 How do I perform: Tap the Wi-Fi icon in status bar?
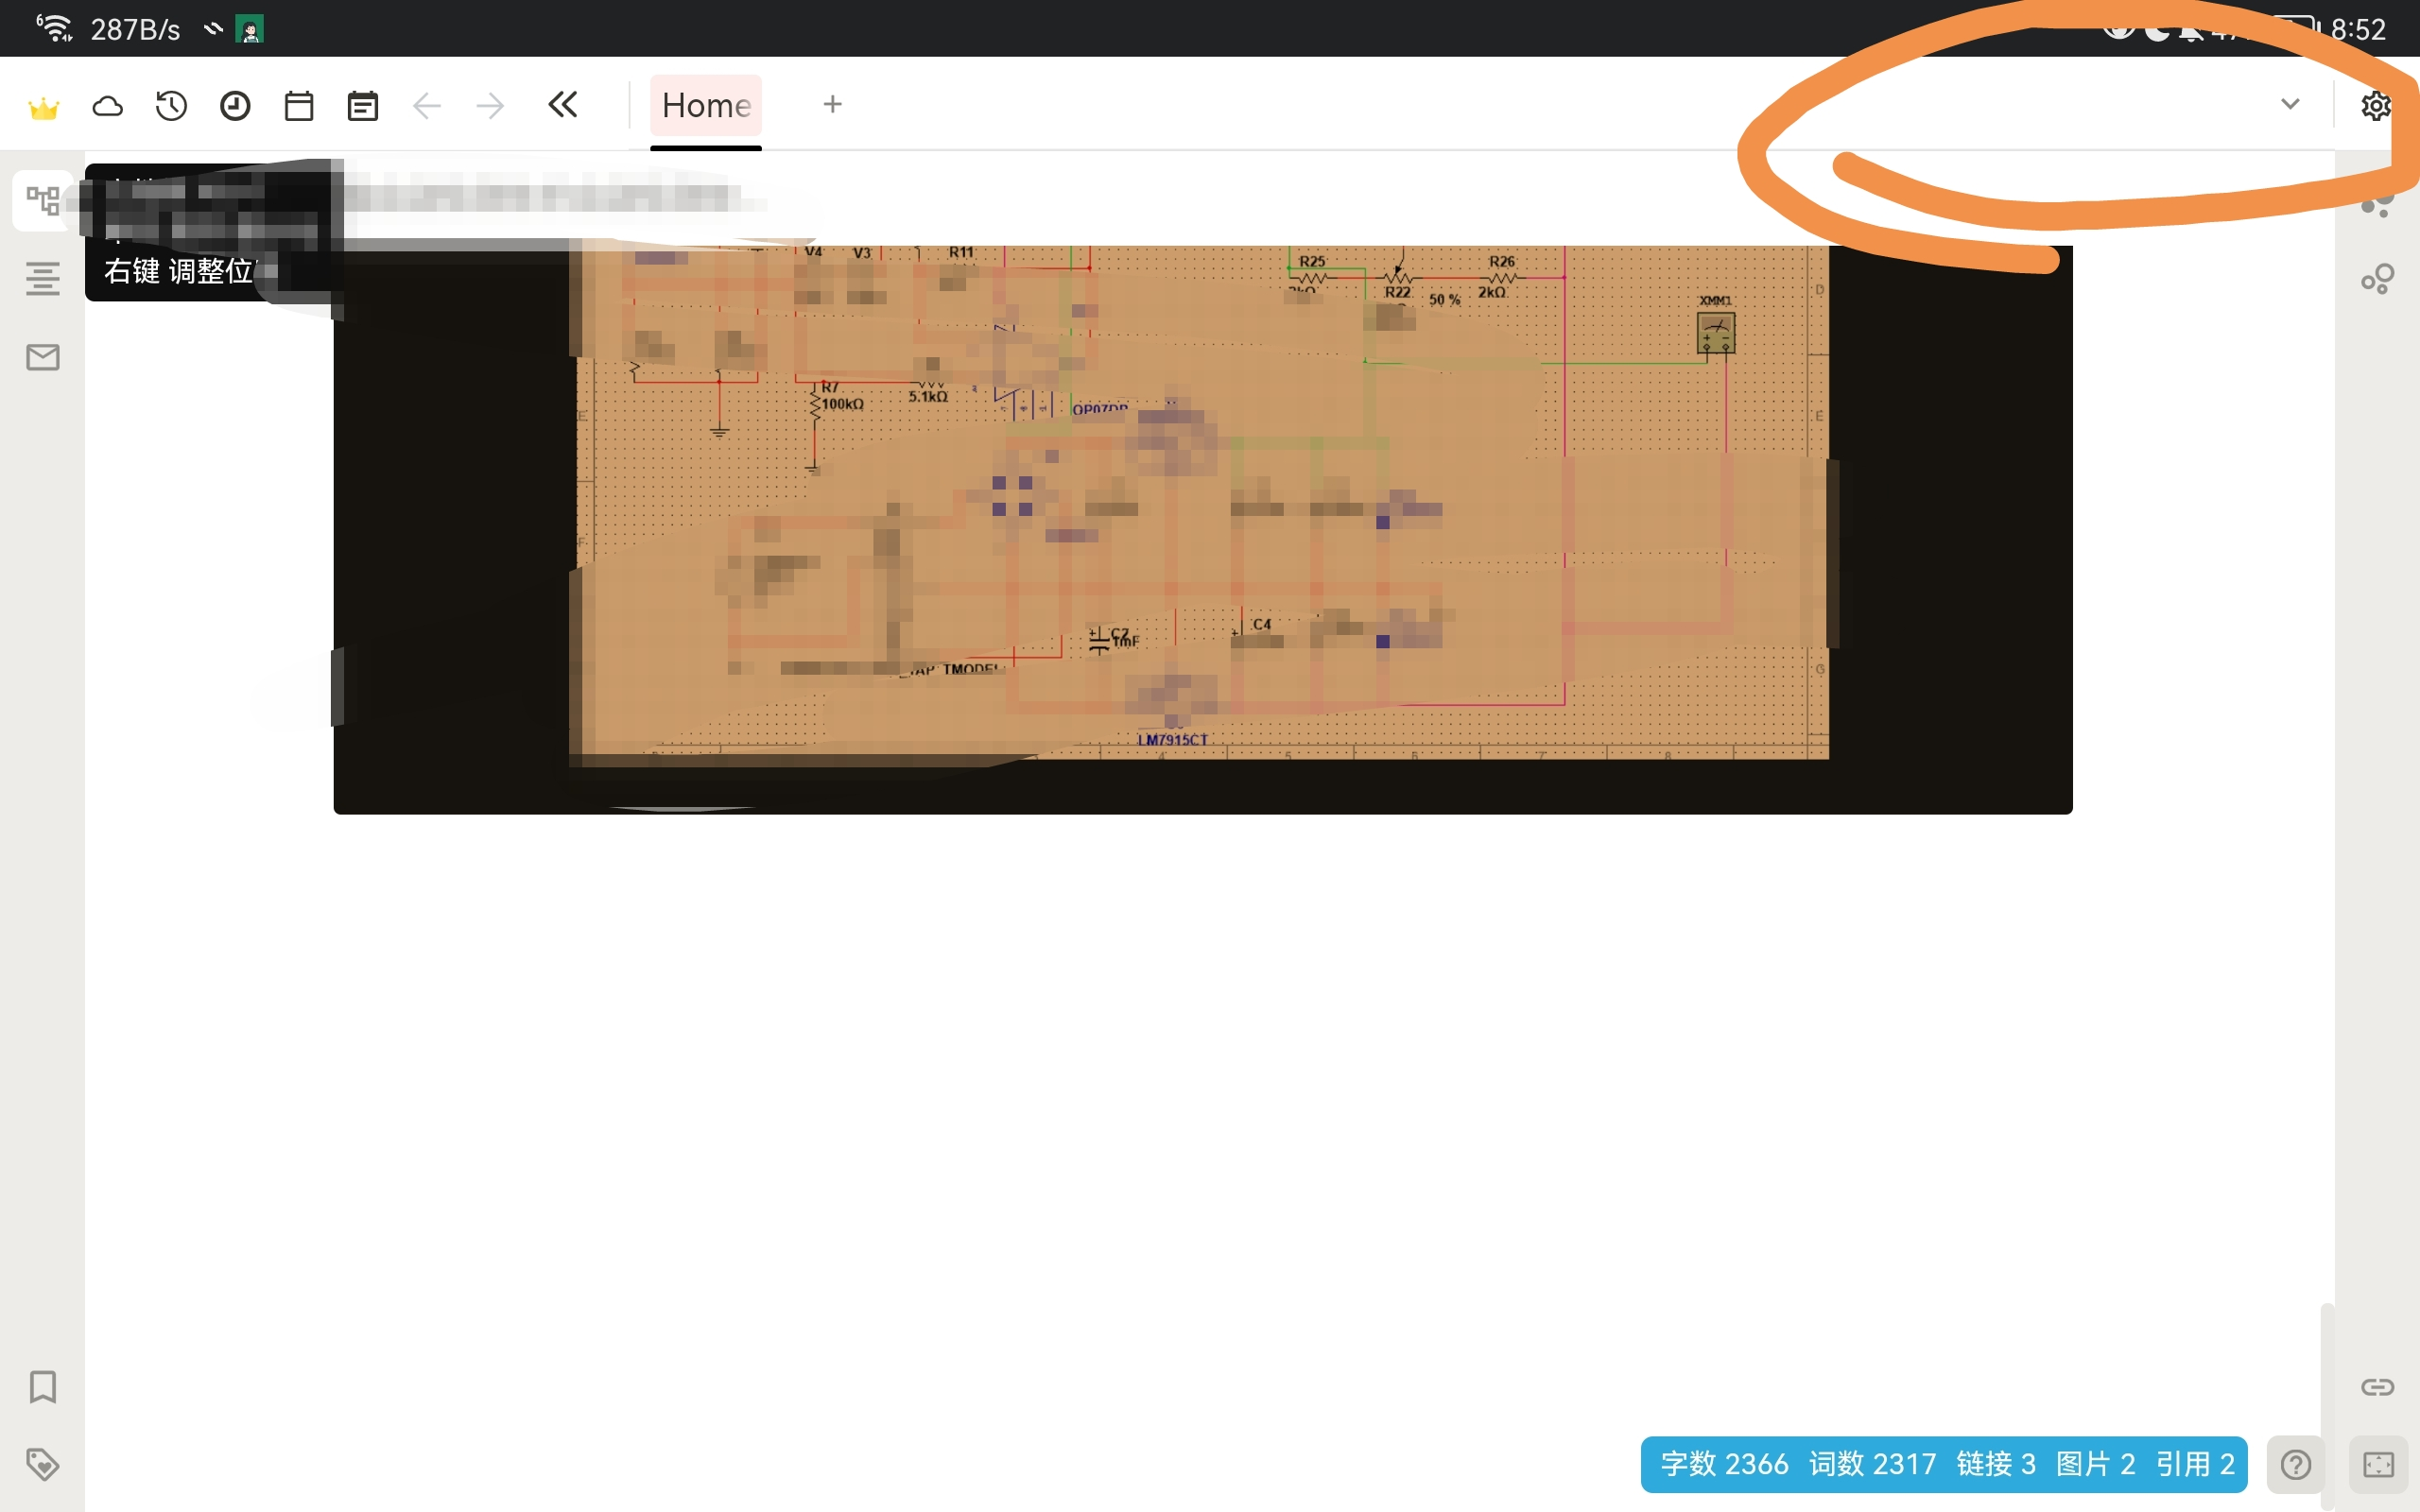[x=54, y=28]
